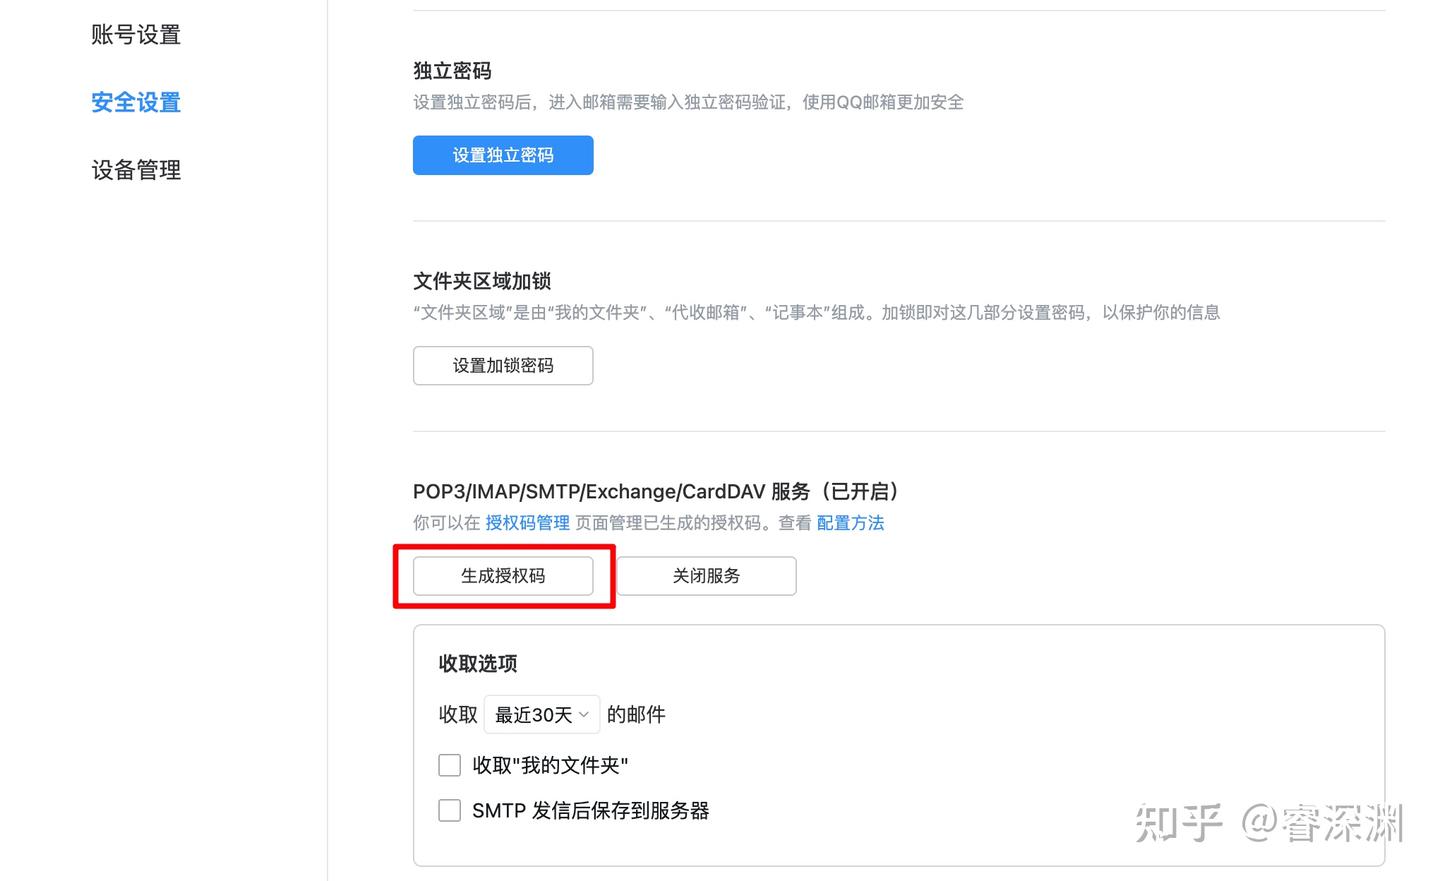查看配置方法链接
This screenshot has height=881, width=1440.
[849, 522]
